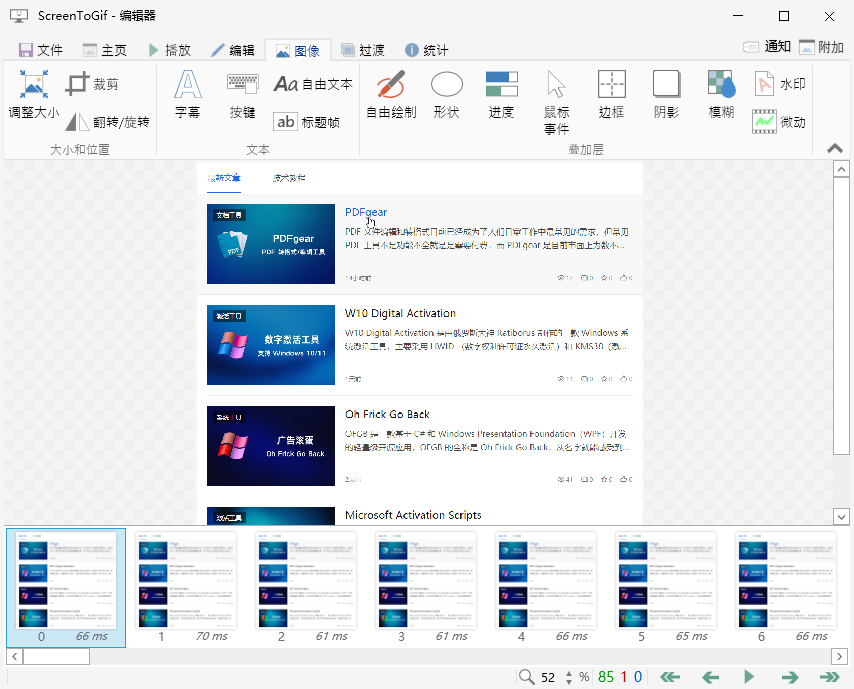This screenshot has height=689, width=854.
Task: Click the ScreenToGif window icon in title bar
Action: click(19, 16)
